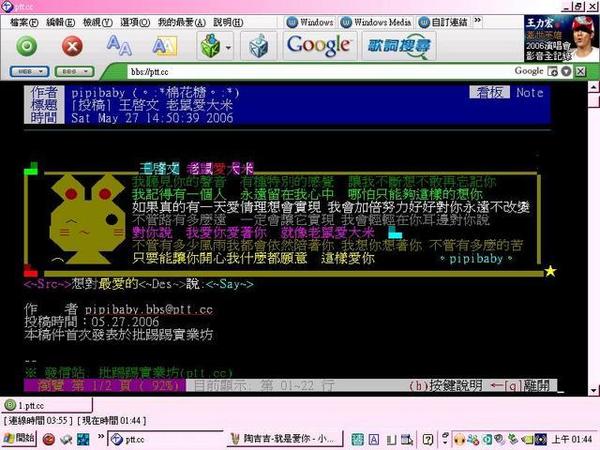Click the 王力宏 concert banner ad
Screen dimensions: 600x450
[561, 38]
